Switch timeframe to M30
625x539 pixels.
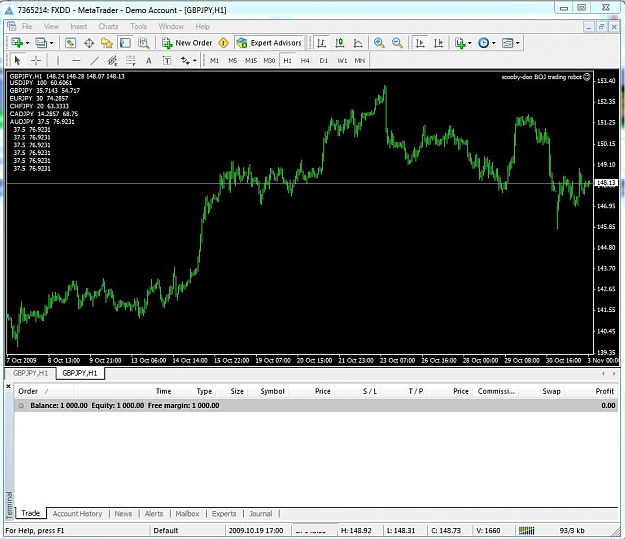pyautogui.click(x=269, y=61)
